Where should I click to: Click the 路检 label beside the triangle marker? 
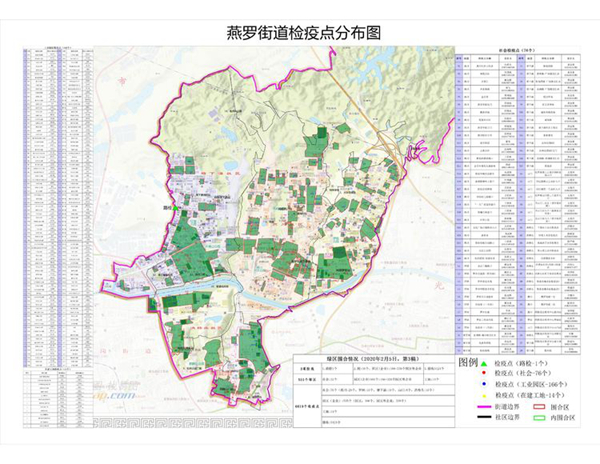168,208
